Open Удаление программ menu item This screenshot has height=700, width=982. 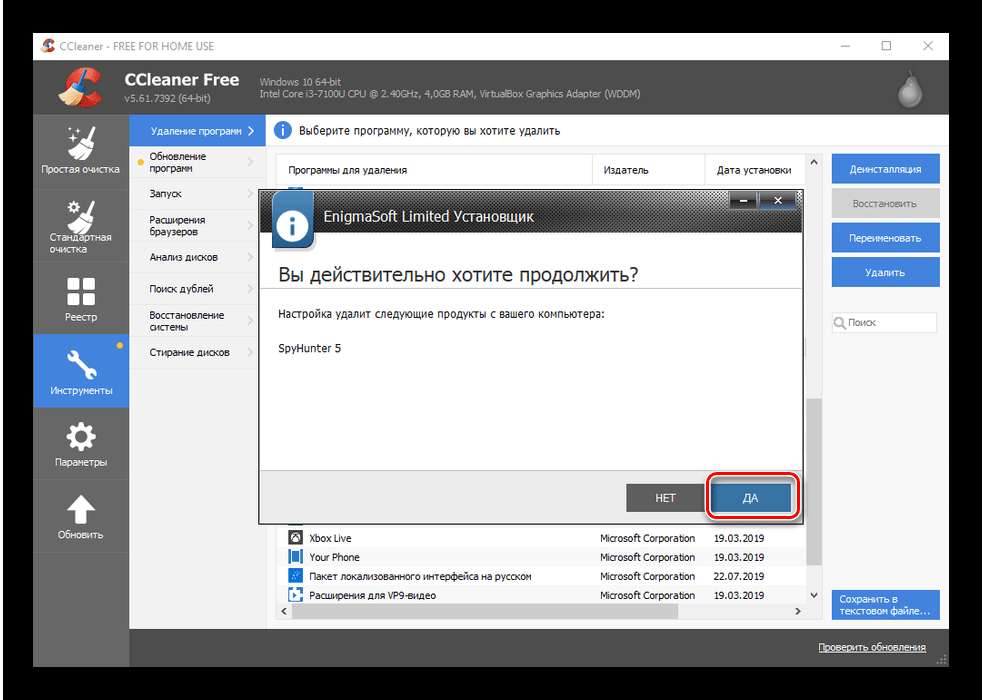click(197, 131)
